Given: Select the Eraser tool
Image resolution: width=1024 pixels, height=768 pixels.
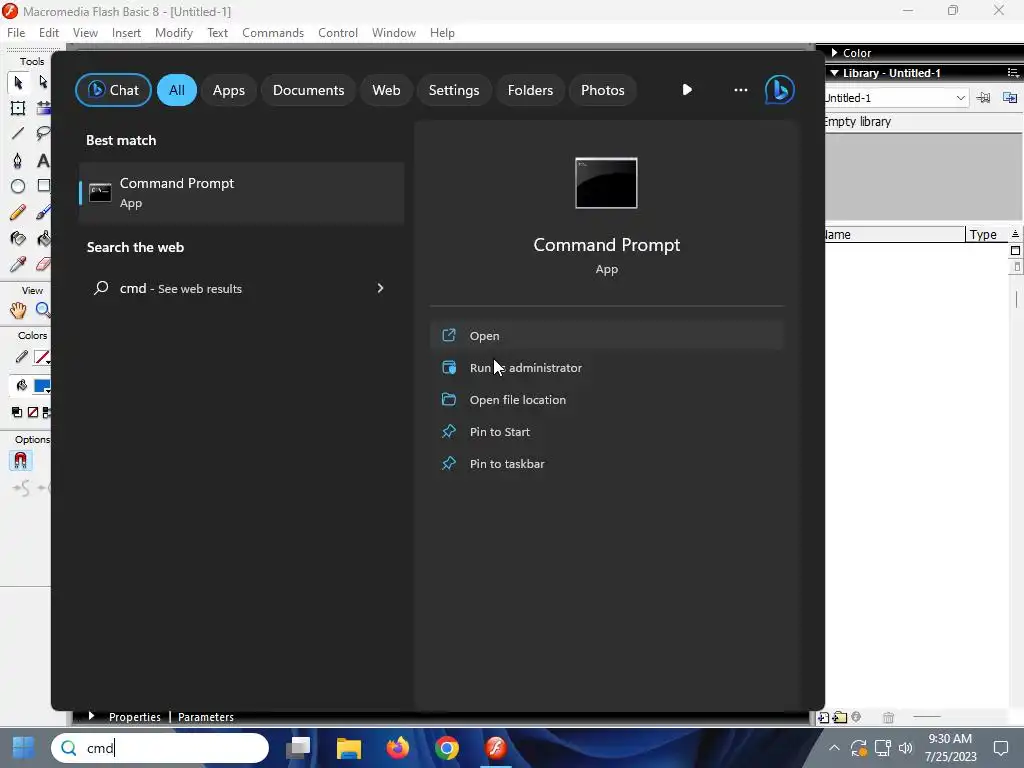Looking at the screenshot, I should tap(43, 264).
